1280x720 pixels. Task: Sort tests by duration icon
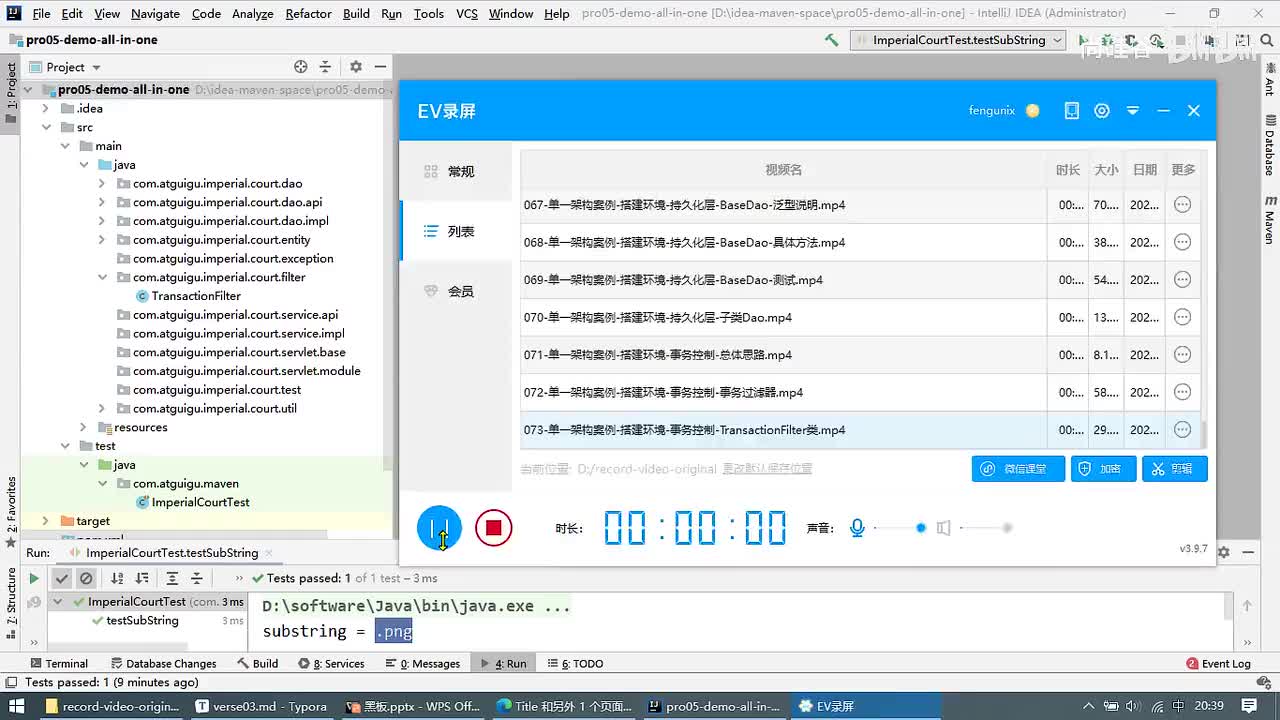pos(142,578)
